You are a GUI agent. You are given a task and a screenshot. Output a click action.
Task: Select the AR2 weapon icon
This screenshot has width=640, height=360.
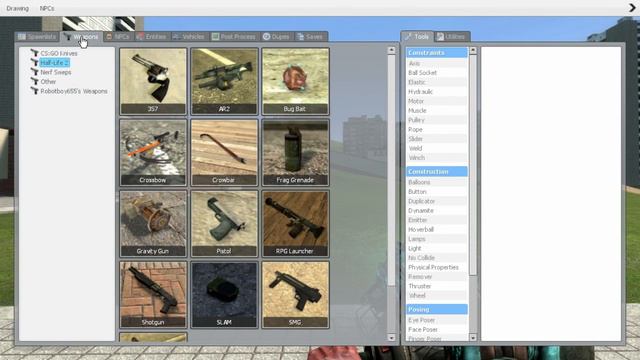(224, 81)
